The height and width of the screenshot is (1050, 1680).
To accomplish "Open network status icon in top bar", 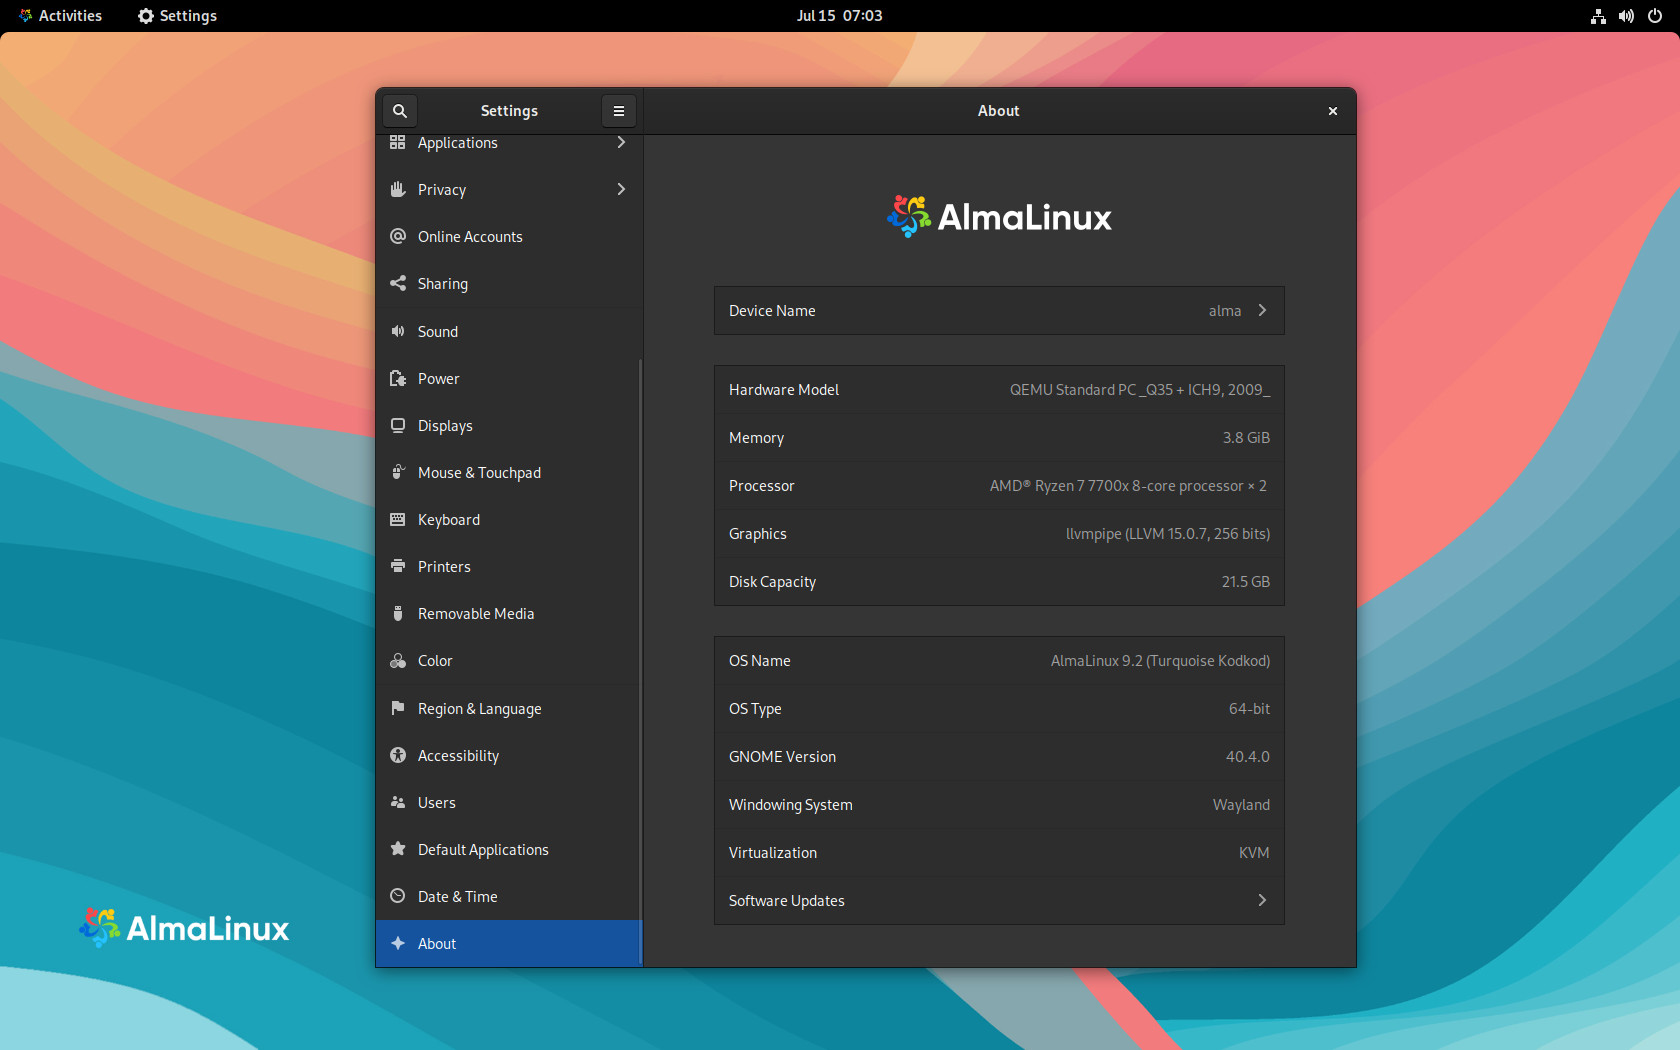I will (x=1598, y=16).
